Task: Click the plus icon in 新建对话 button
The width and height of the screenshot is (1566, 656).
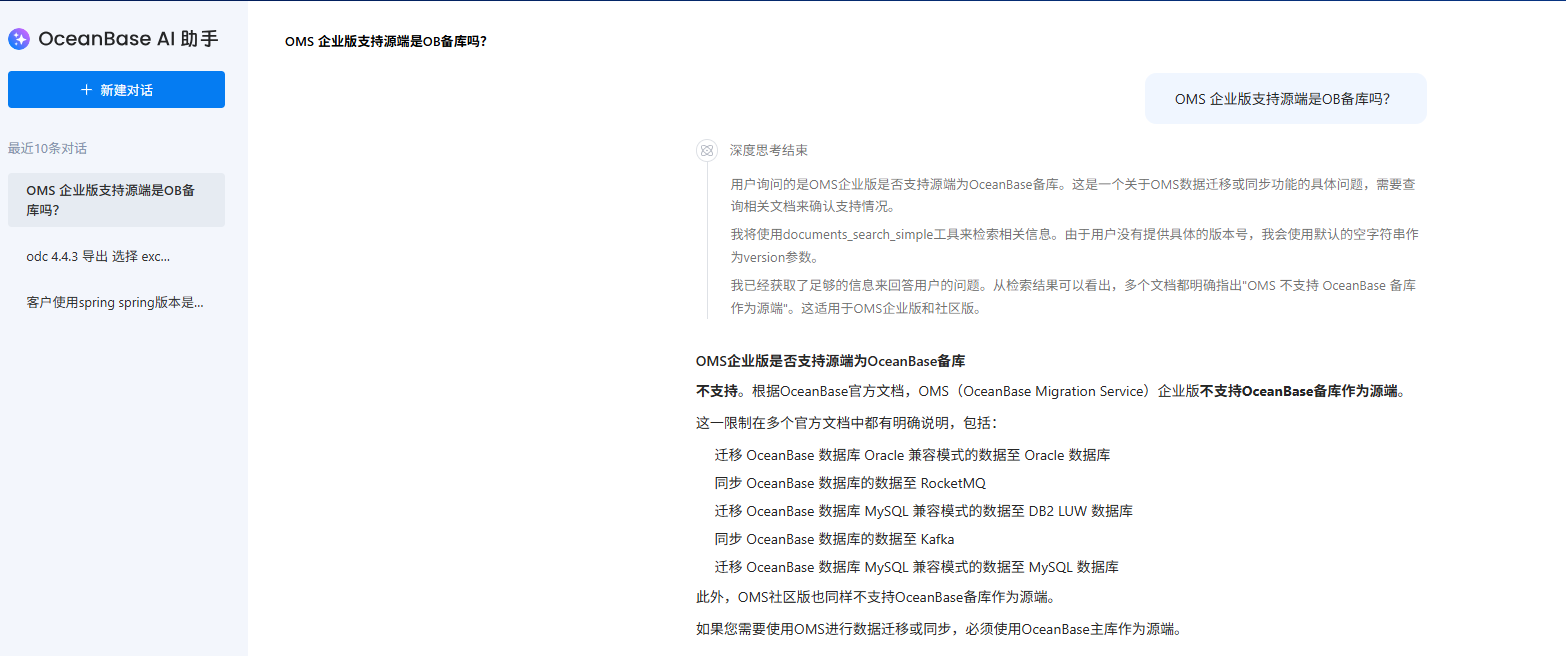Action: (86, 90)
